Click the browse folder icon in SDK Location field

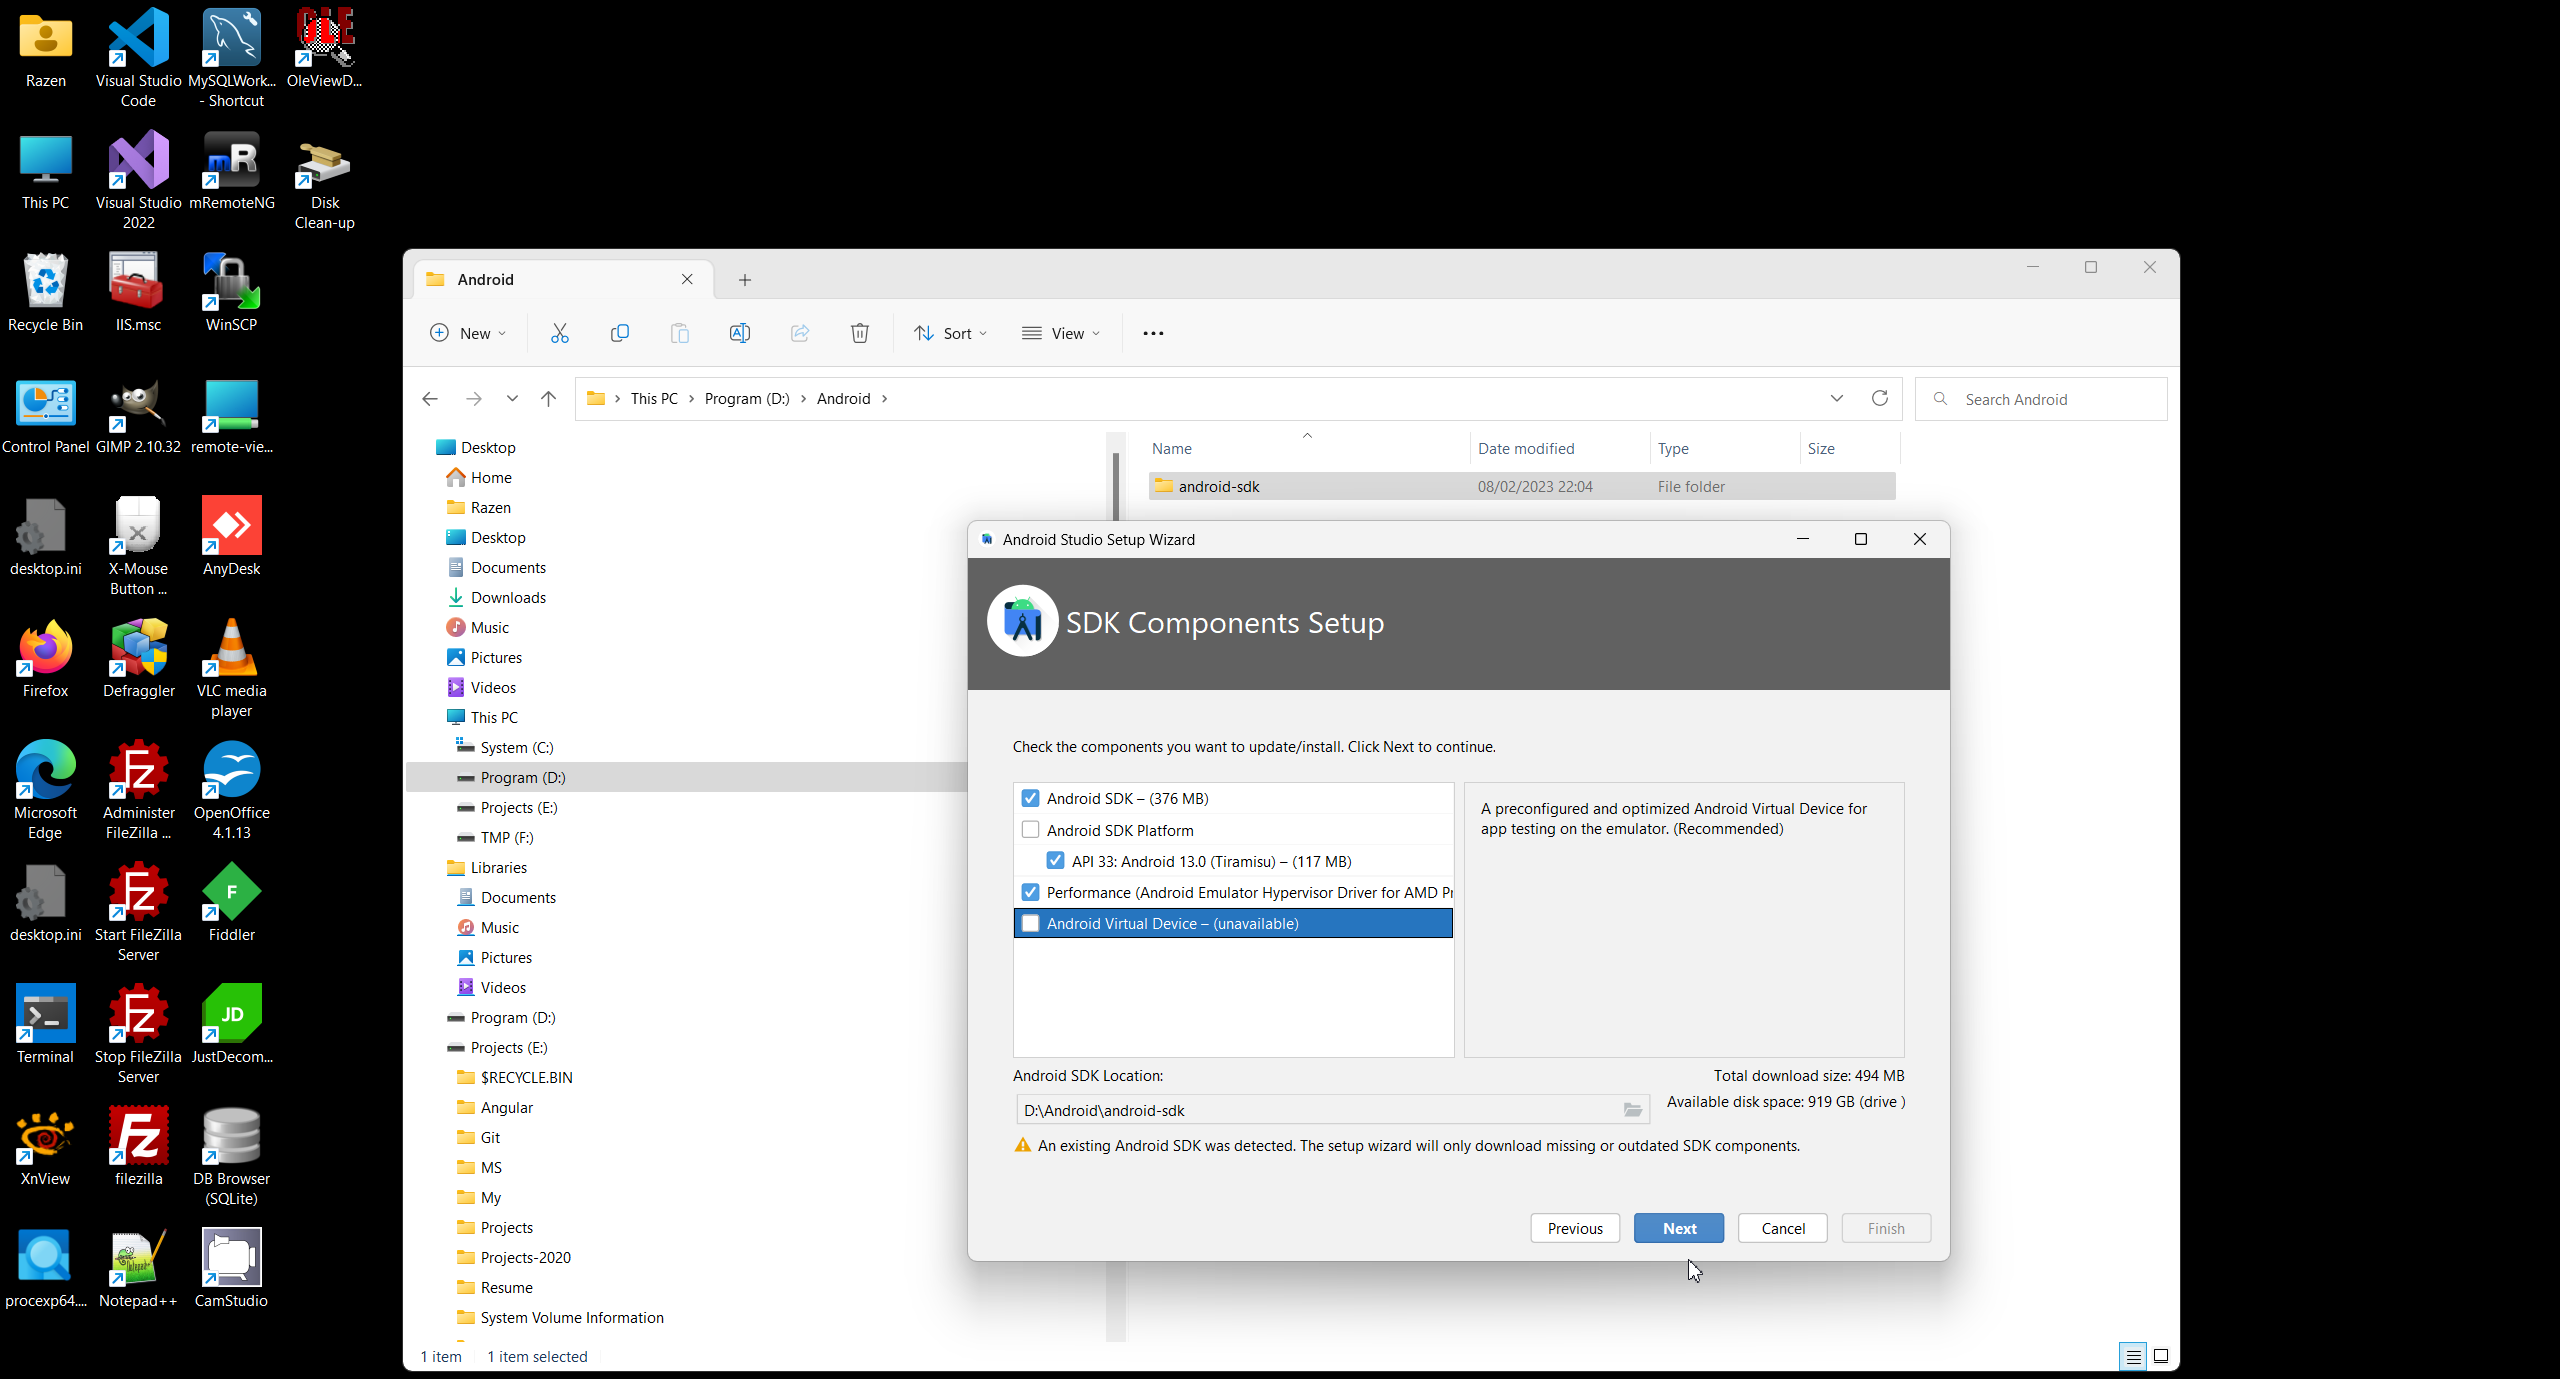[1632, 1110]
